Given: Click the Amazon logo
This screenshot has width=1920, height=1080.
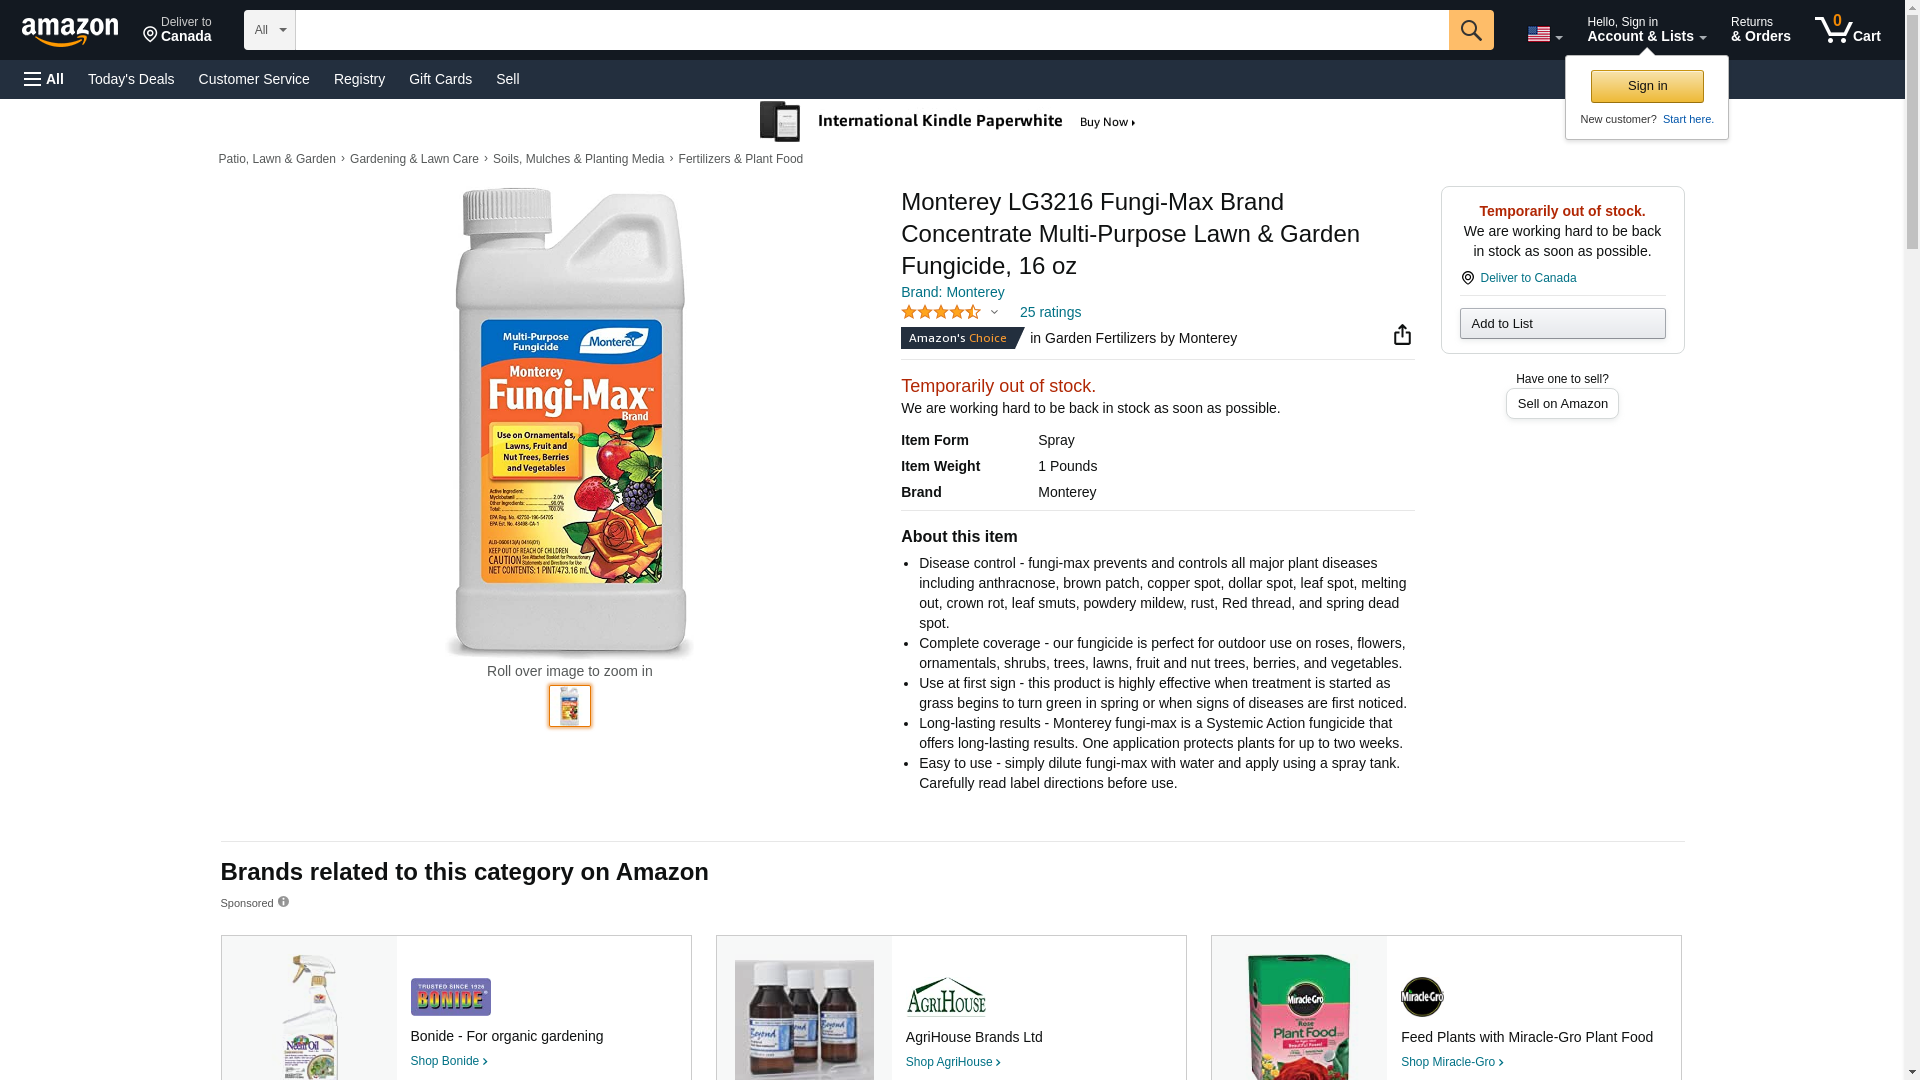Looking at the screenshot, I should (x=70, y=32).
